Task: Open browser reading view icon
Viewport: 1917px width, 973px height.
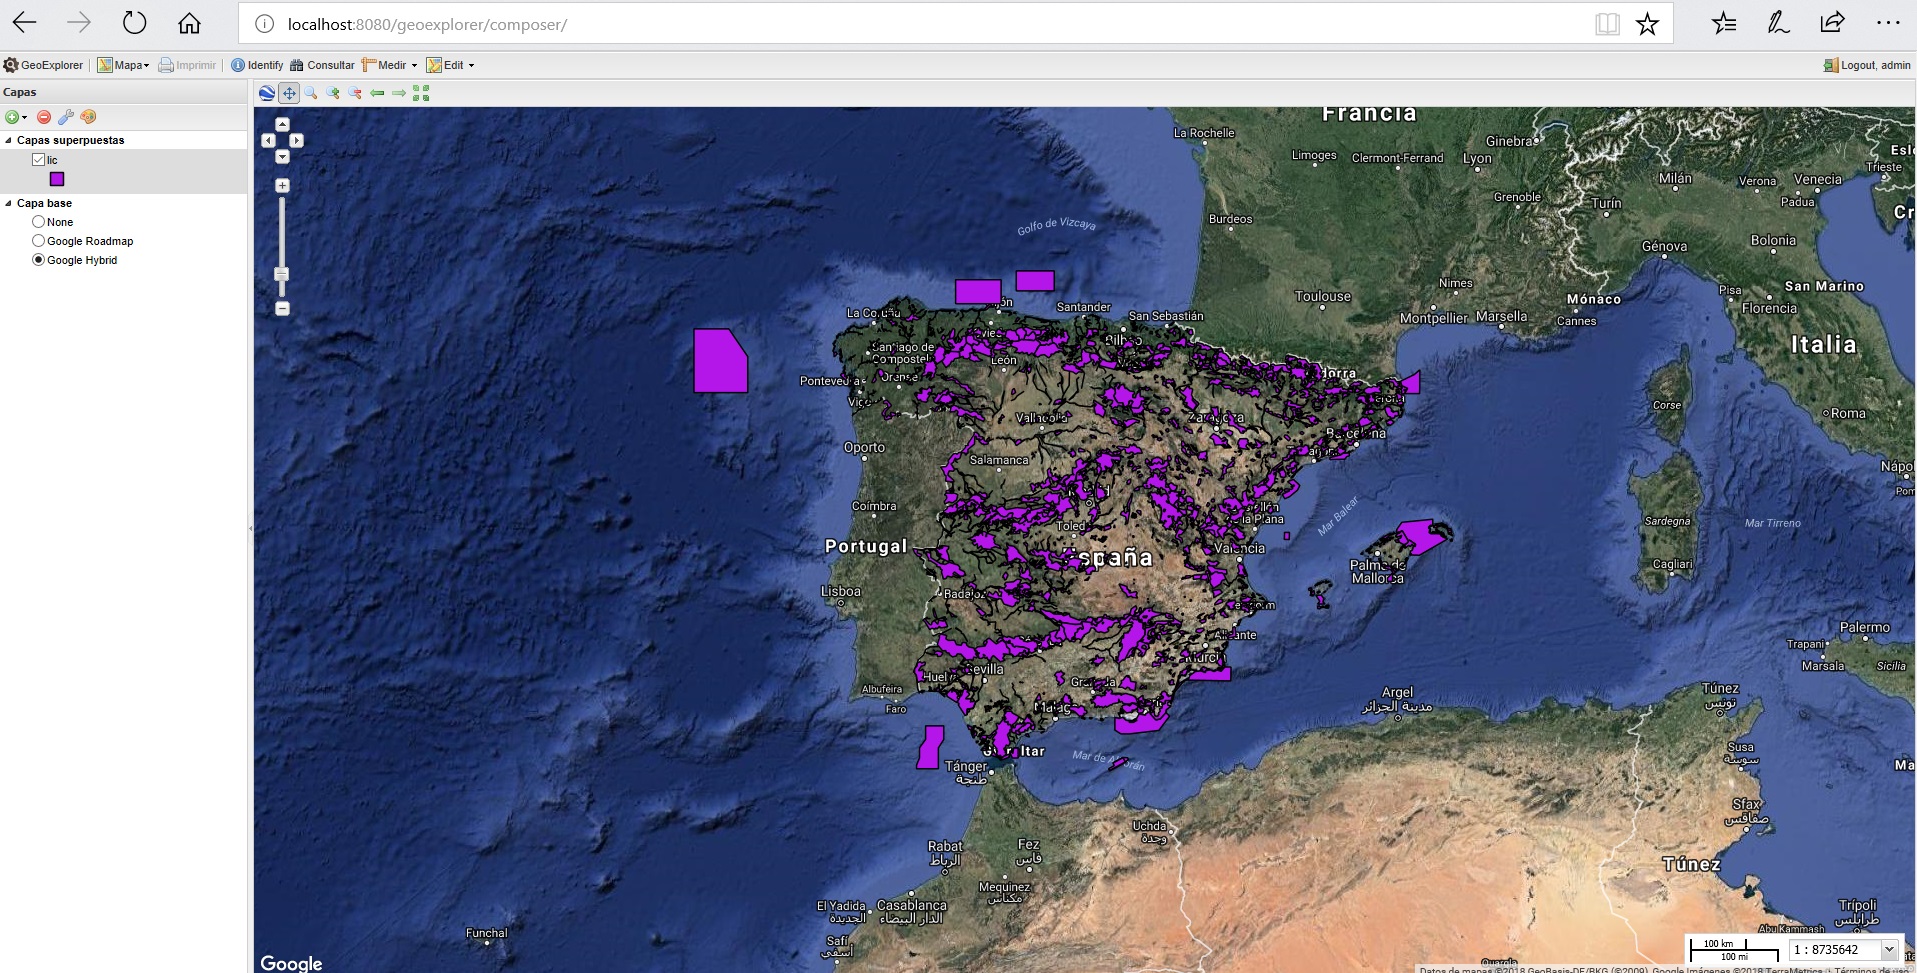Action: click(x=1607, y=24)
